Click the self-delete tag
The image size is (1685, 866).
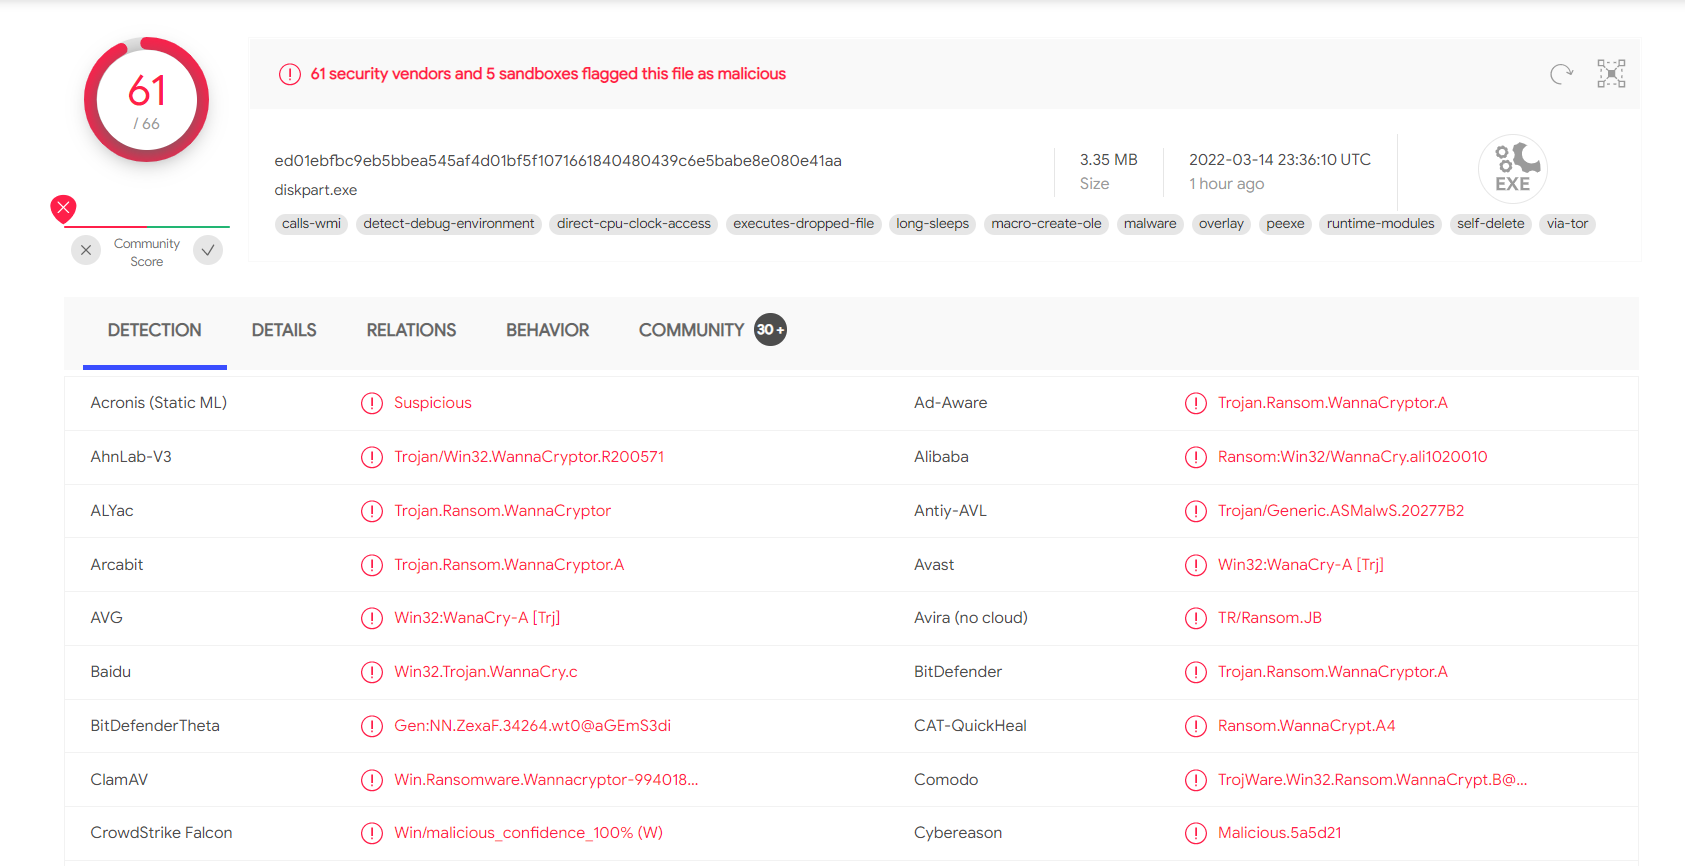click(x=1490, y=224)
